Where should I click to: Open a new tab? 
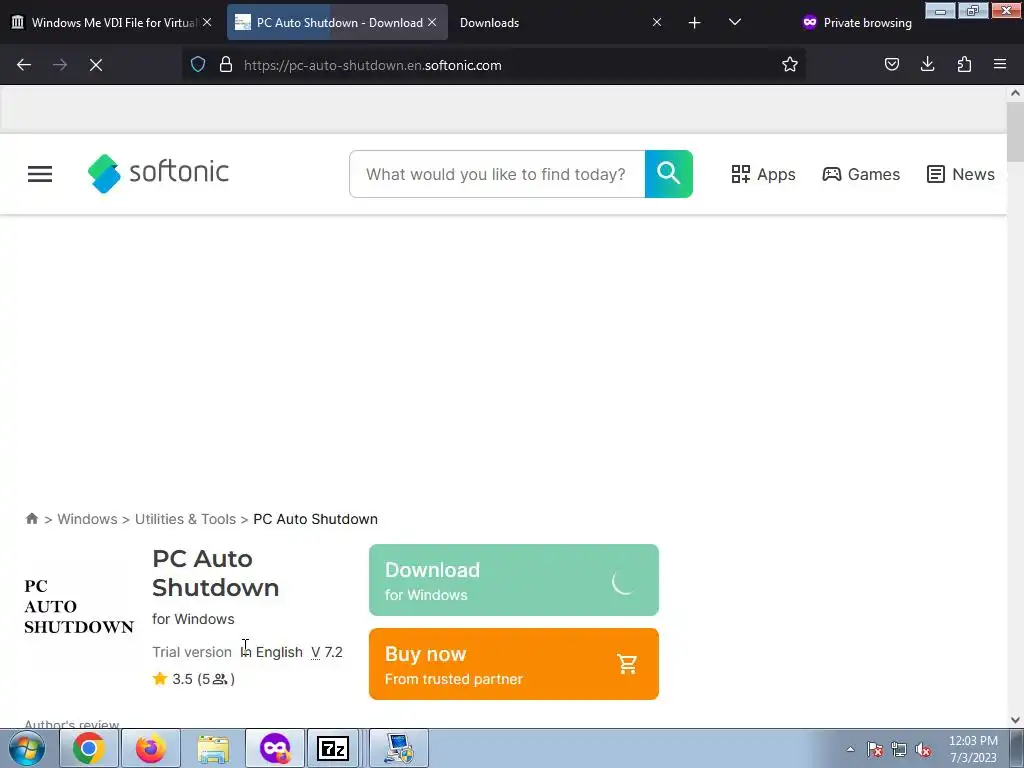(x=694, y=23)
